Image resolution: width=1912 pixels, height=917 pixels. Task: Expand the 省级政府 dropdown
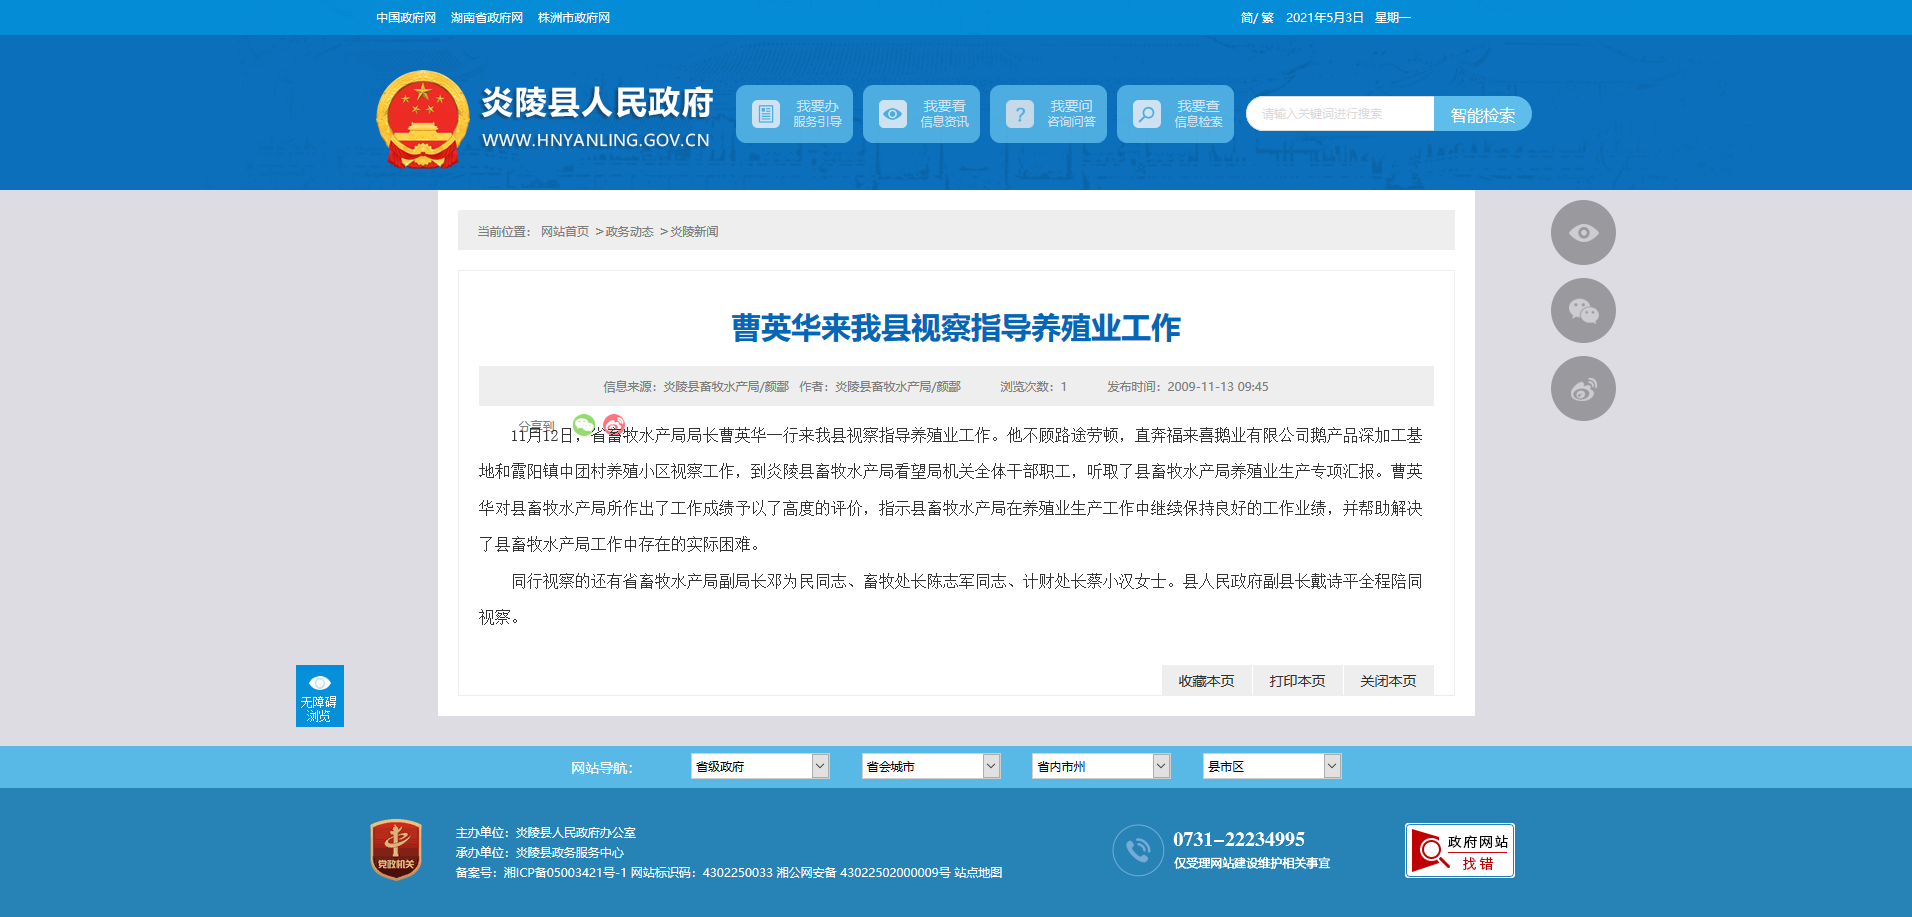point(760,766)
